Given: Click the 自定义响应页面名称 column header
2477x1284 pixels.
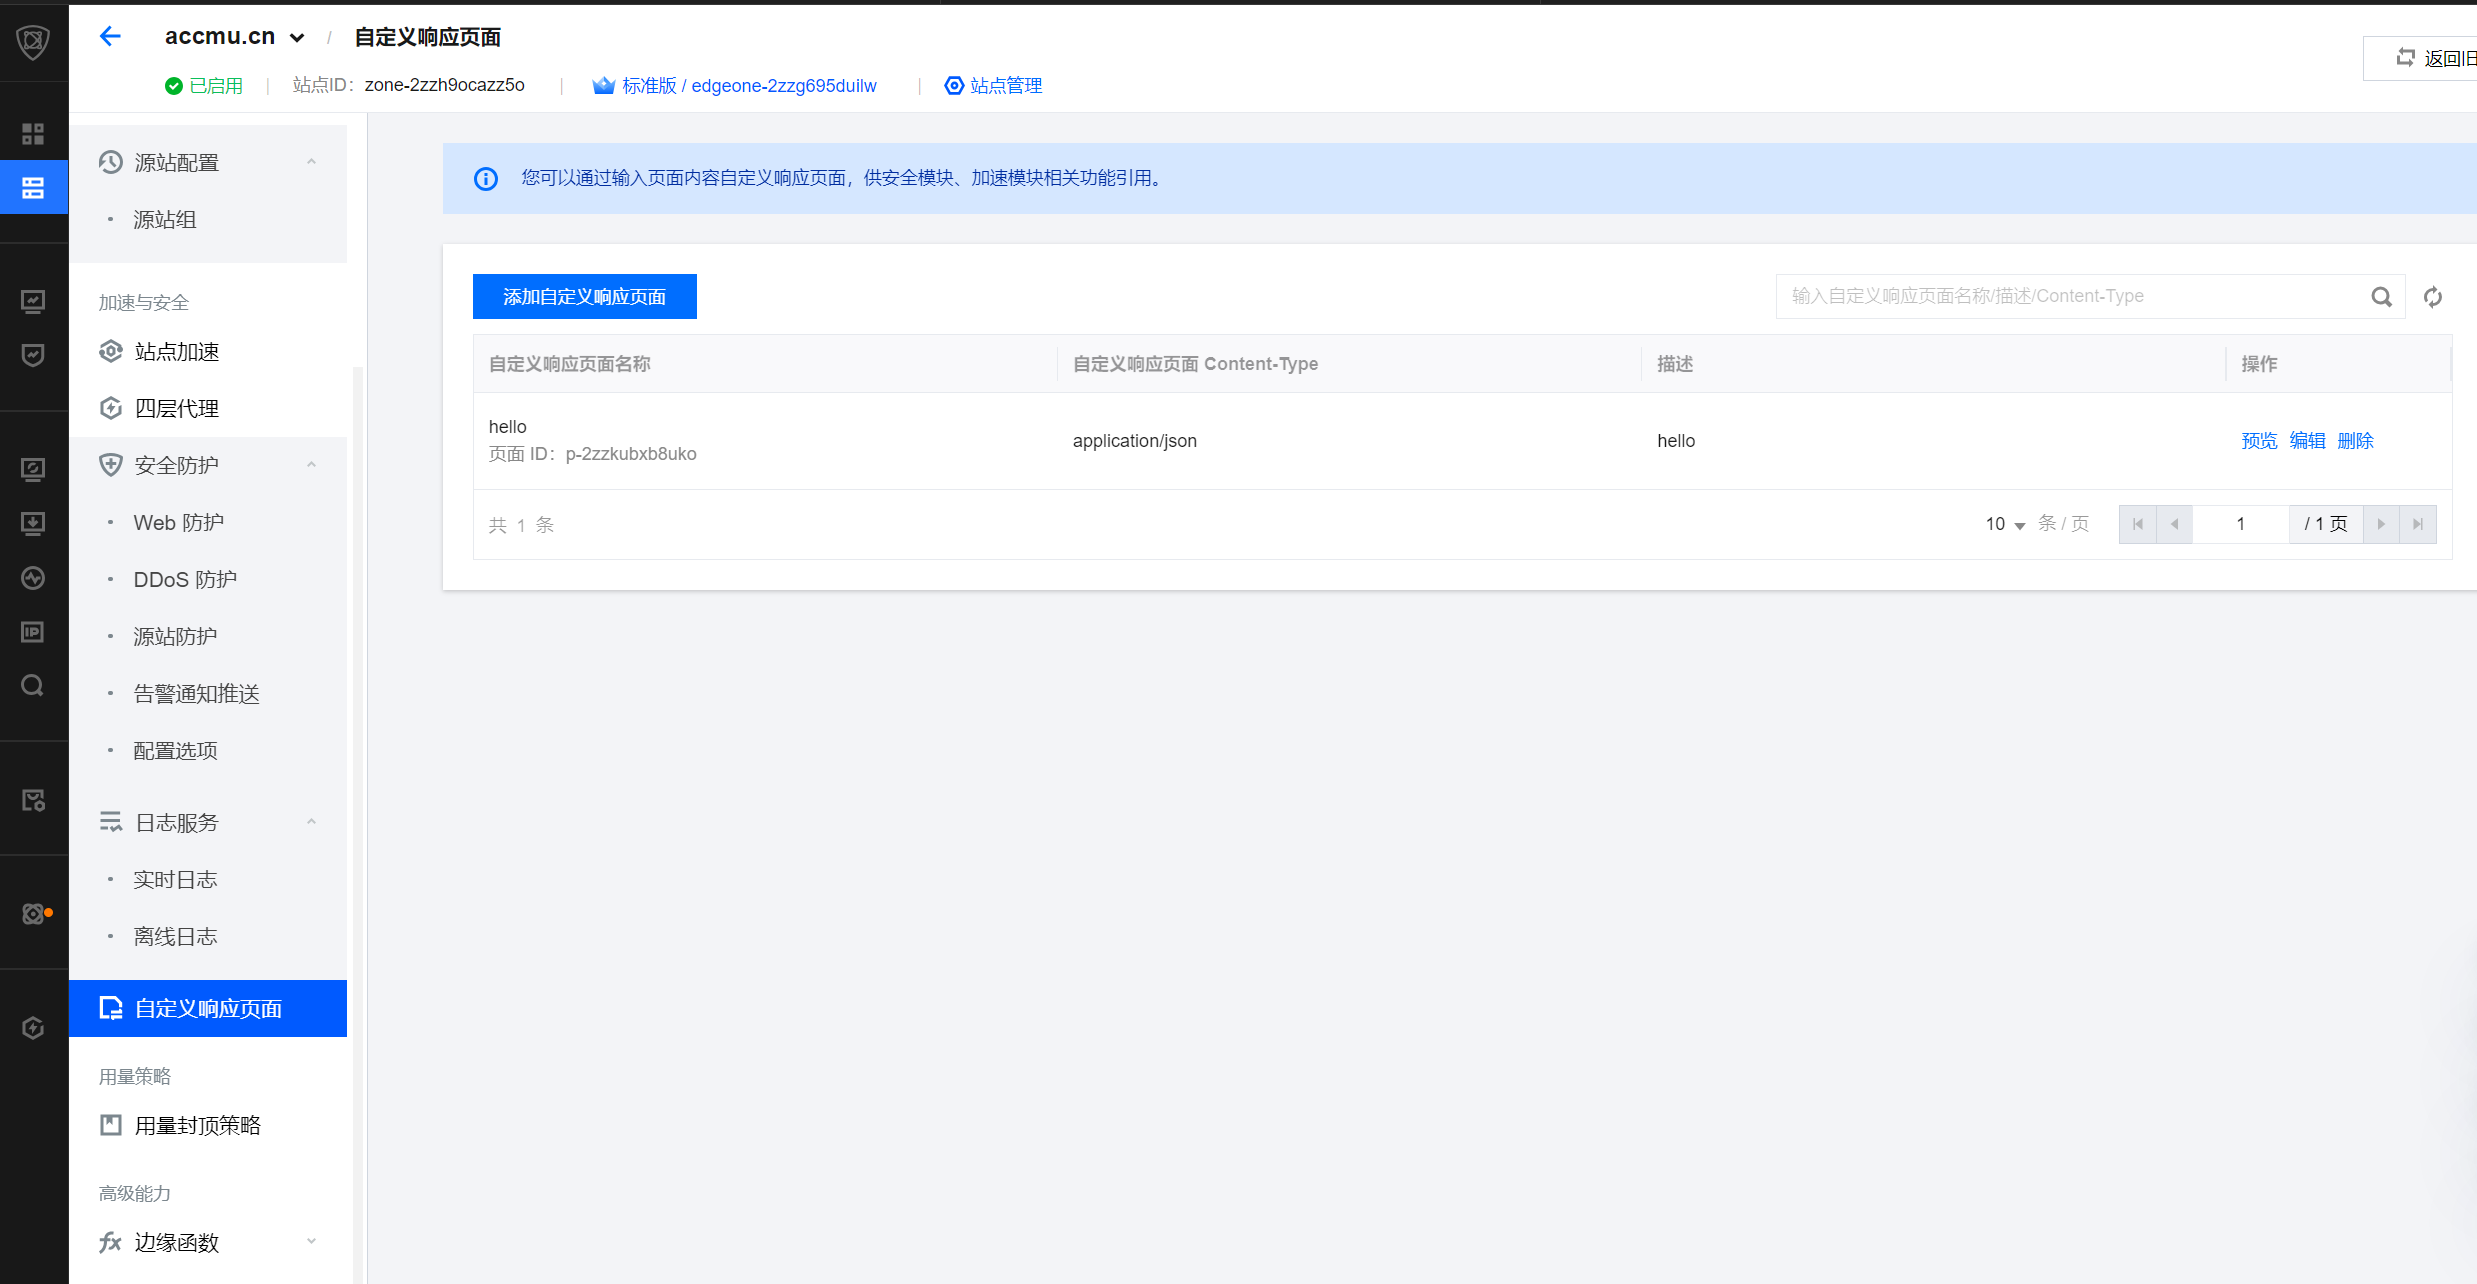Looking at the screenshot, I should point(569,364).
